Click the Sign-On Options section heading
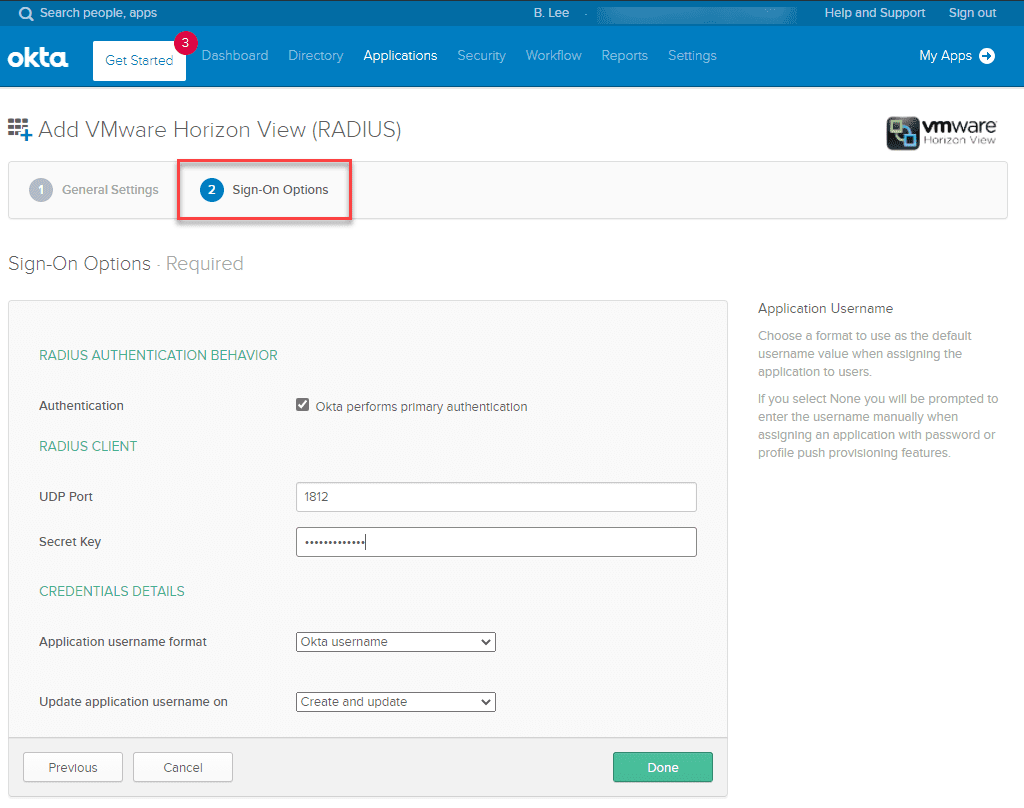This screenshot has width=1024, height=808. point(80,264)
